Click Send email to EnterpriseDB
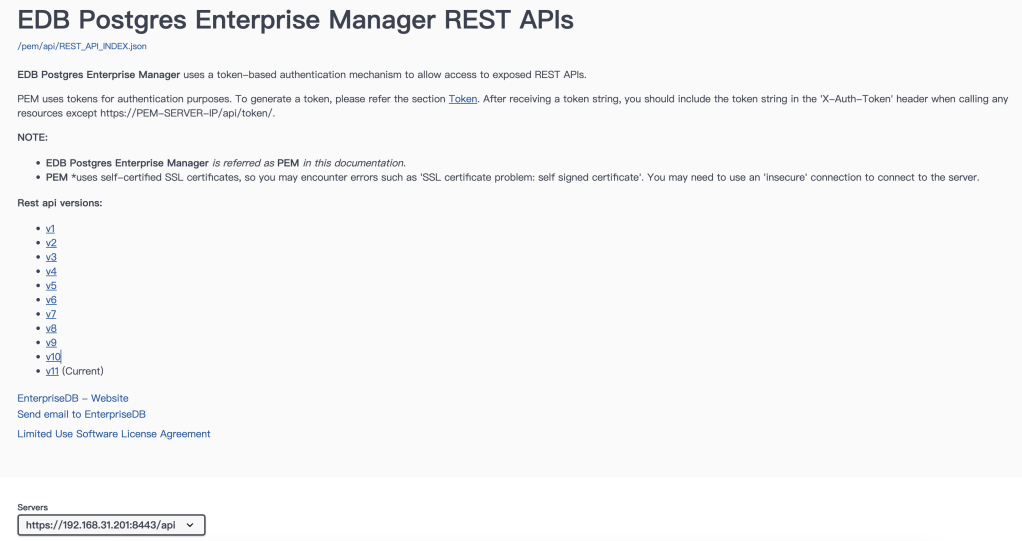The height and width of the screenshot is (541, 1022). pyautogui.click(x=82, y=414)
